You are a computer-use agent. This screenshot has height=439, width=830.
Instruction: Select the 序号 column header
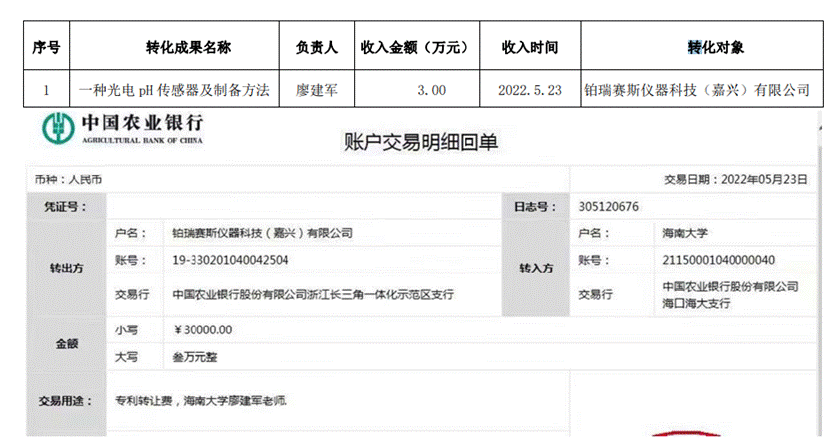click(46, 47)
